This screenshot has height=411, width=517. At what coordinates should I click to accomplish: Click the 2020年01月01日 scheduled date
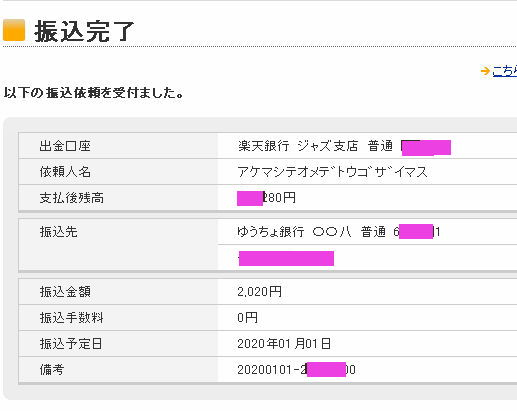284,343
